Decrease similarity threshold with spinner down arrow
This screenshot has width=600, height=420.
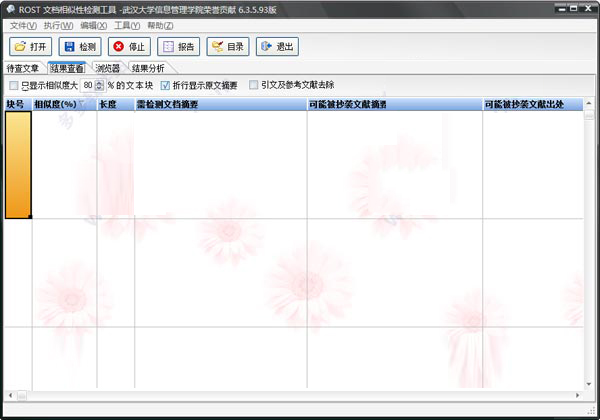click(x=99, y=88)
